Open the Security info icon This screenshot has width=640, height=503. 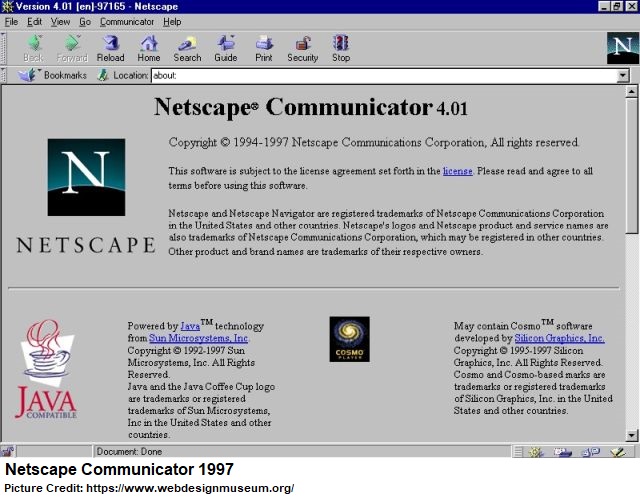click(302, 48)
